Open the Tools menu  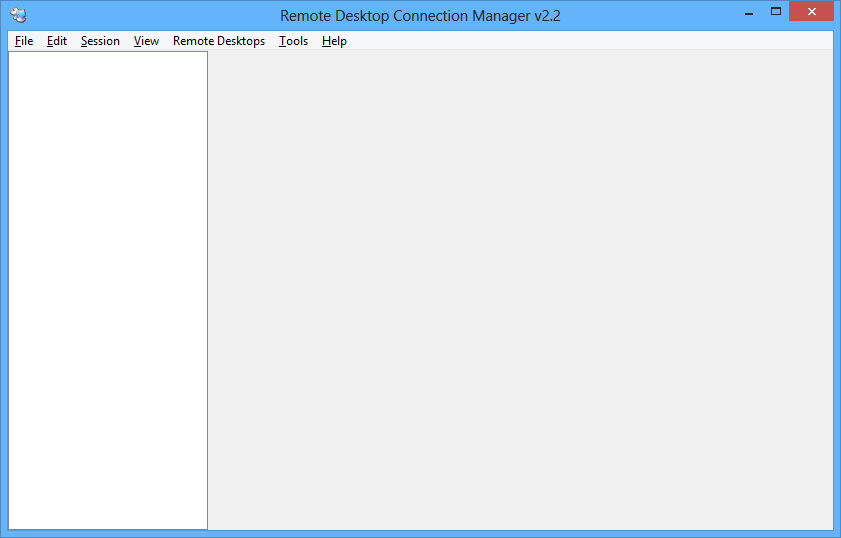point(293,41)
